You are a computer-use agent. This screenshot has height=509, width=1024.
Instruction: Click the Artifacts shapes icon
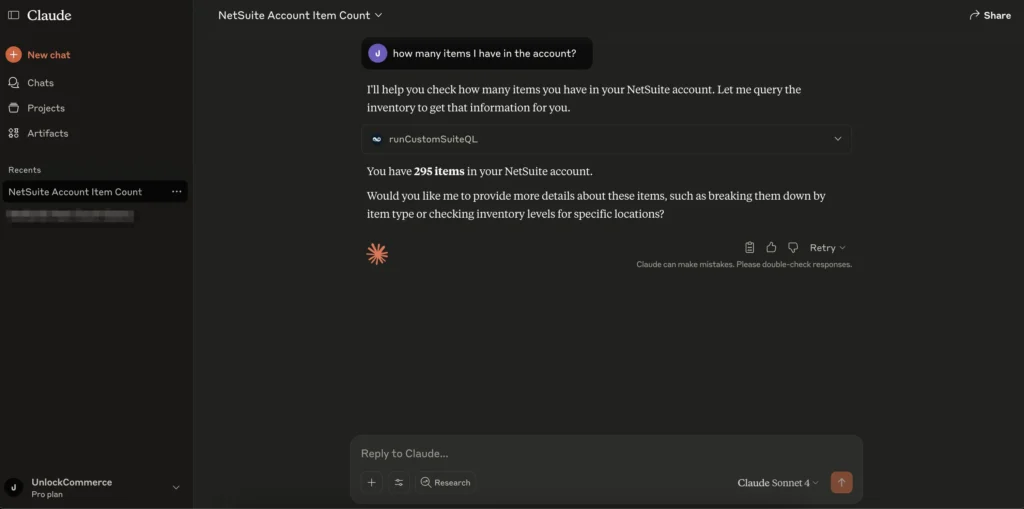14,133
